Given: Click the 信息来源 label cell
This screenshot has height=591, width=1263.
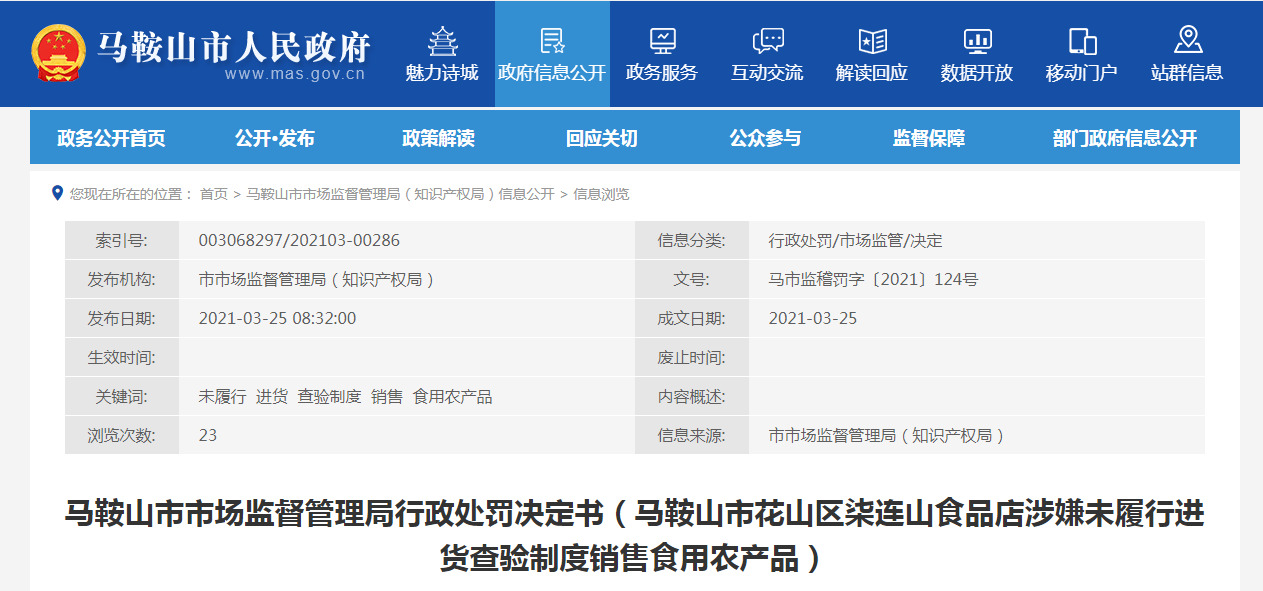Looking at the screenshot, I should 692,436.
